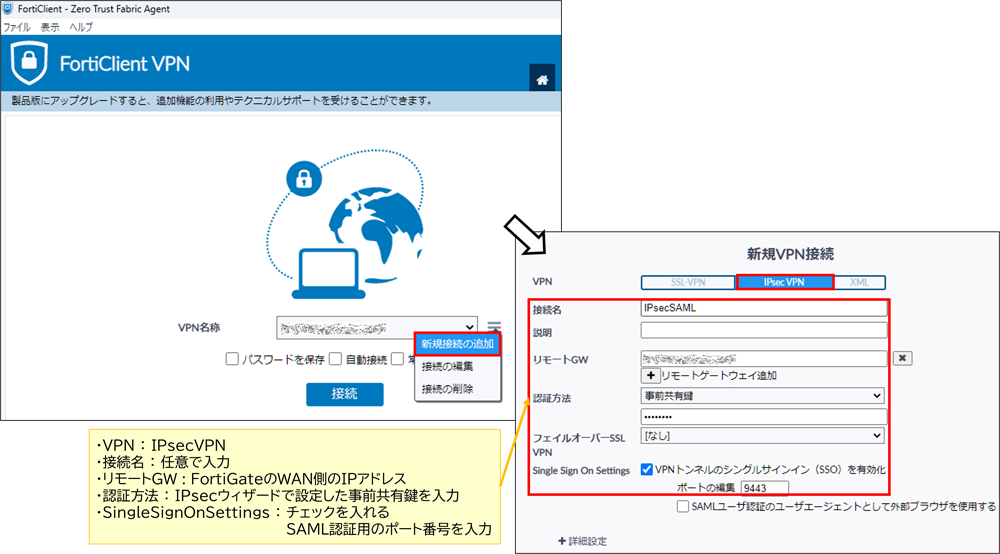
Task: Enable 外部ブラウザを使用する SAML checkbox
Action: [x=683, y=506]
